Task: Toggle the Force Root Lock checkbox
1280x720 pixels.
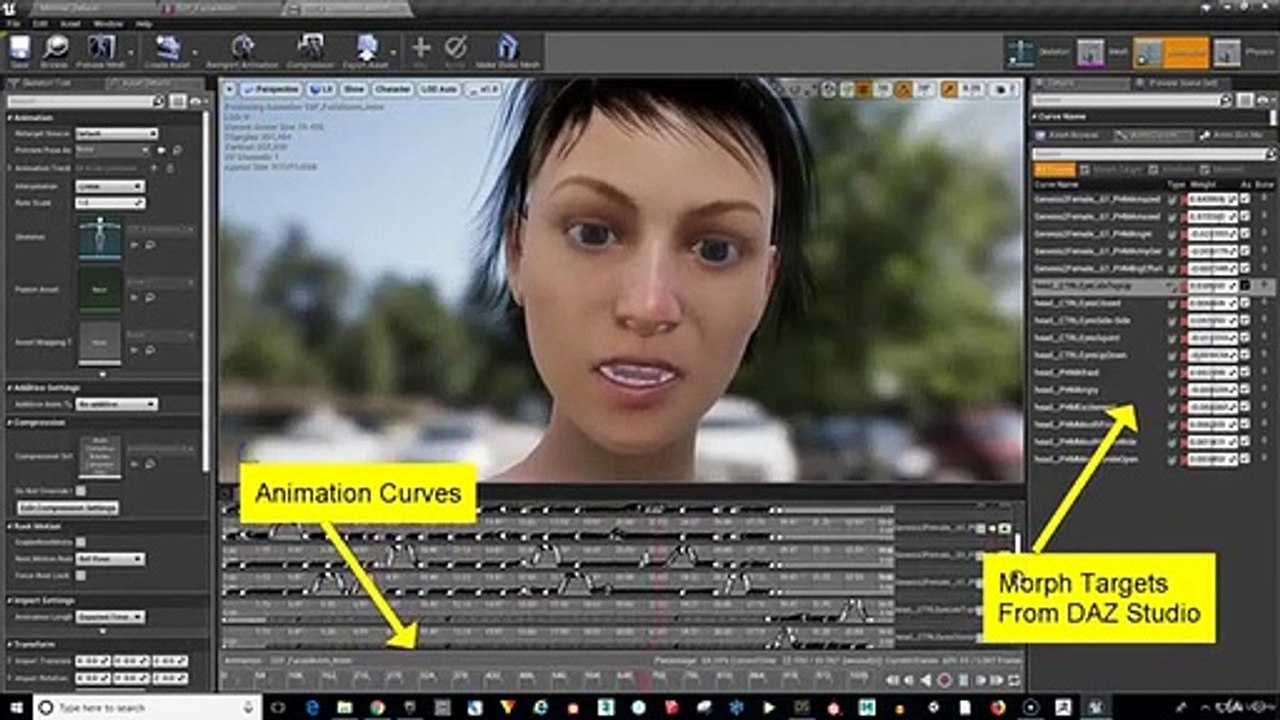Action: (81, 575)
